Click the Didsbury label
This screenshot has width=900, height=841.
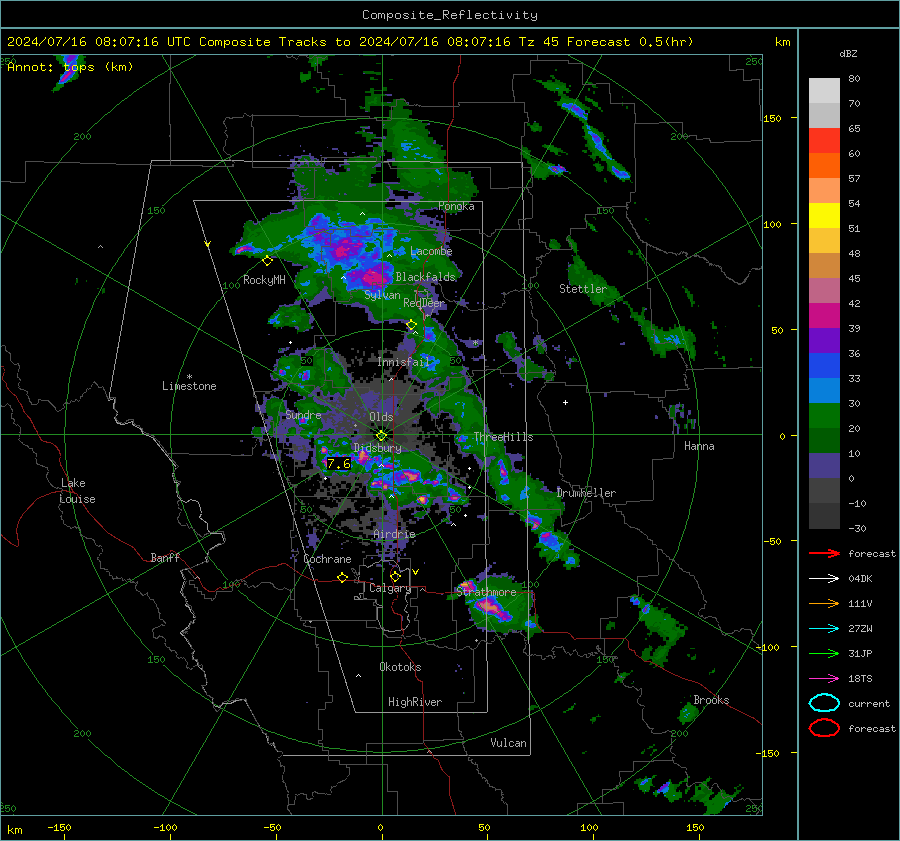(377, 448)
